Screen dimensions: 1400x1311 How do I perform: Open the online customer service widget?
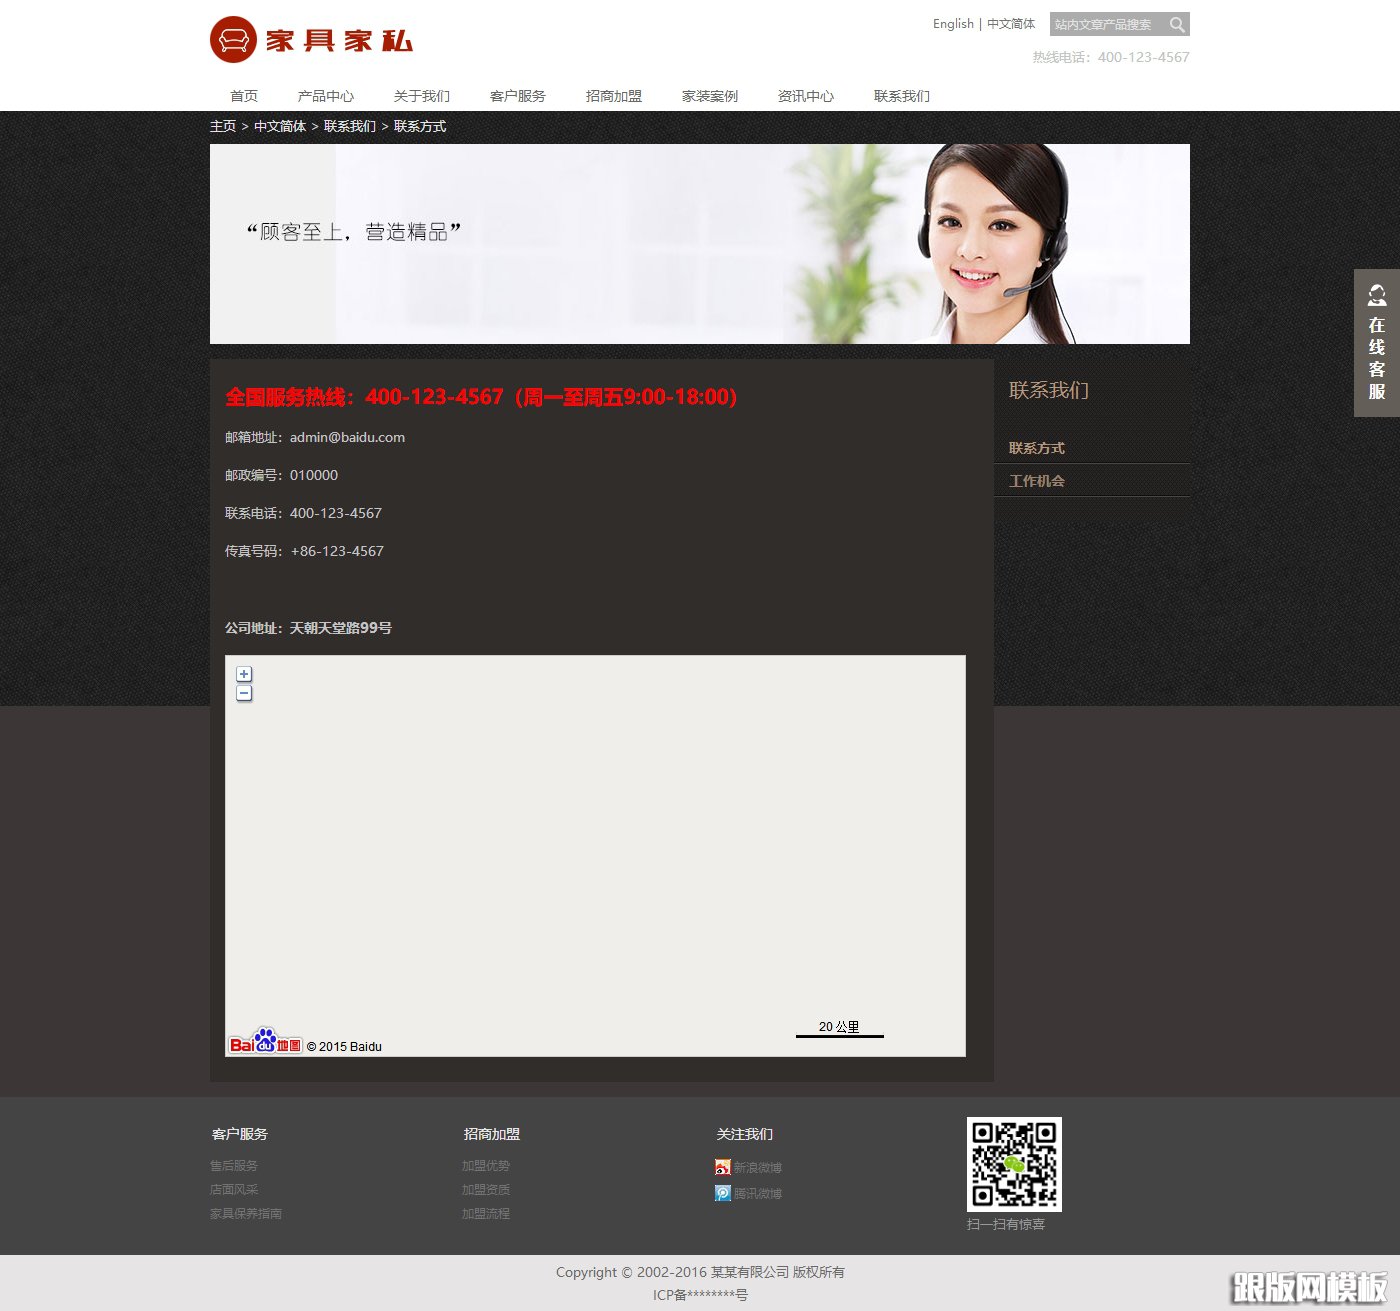point(1376,343)
